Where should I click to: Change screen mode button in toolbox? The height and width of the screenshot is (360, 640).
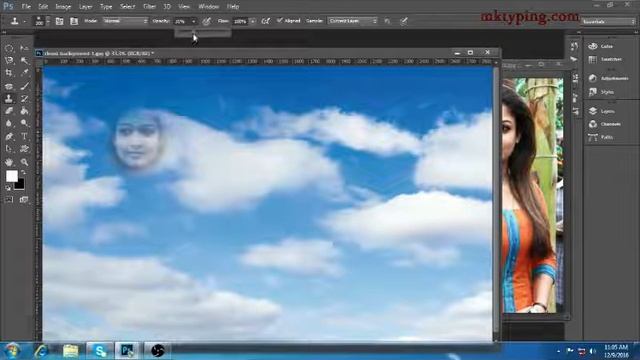[24, 200]
